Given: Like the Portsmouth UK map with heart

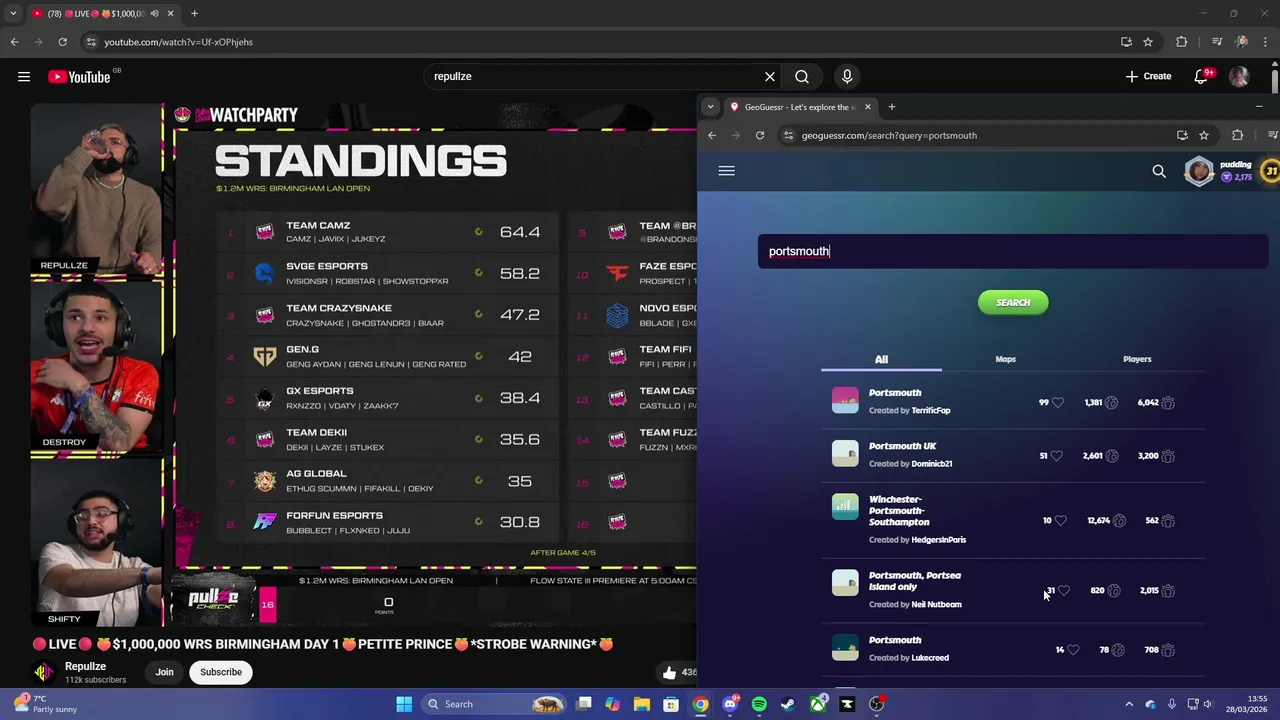Looking at the screenshot, I should point(1058,456).
